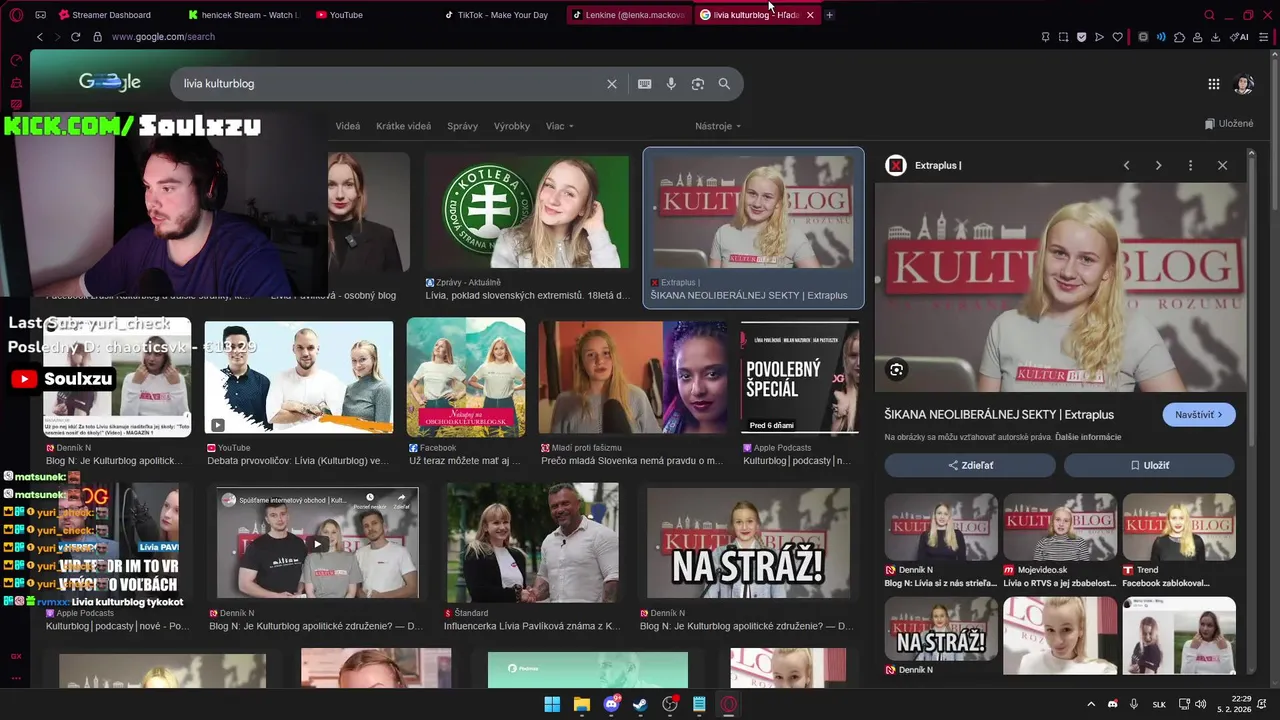Open the browser extensions cube icon
The image size is (1280, 720).
pos(1179,37)
